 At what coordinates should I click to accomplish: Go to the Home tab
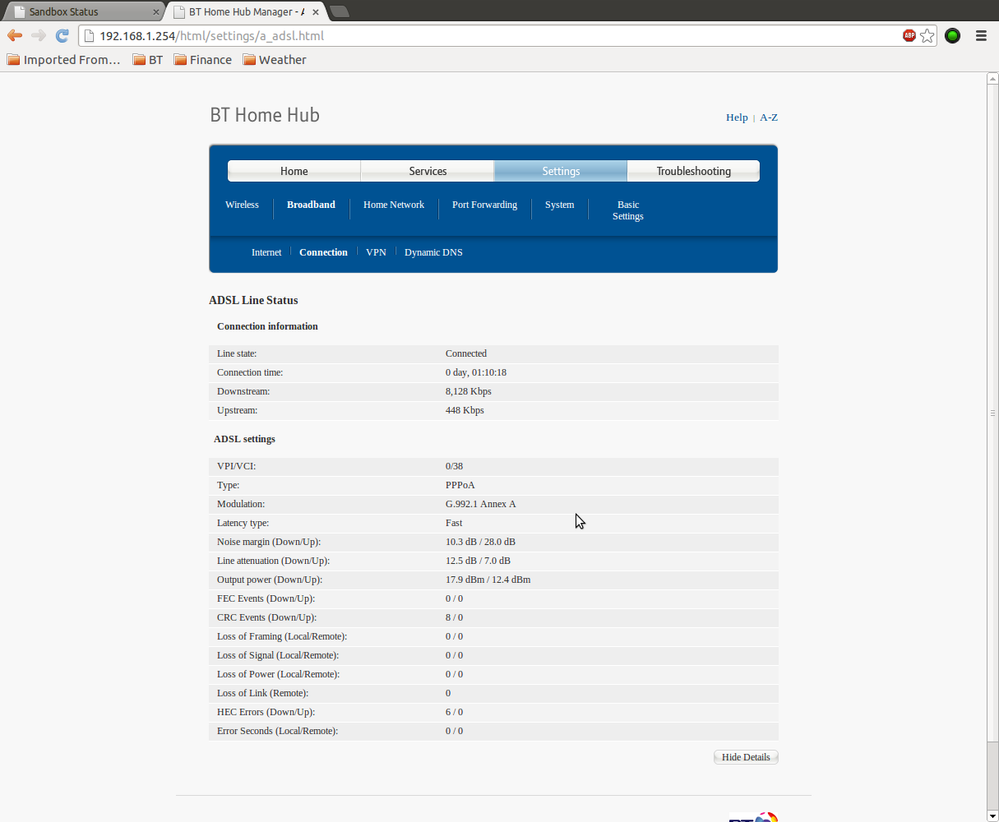coord(294,171)
